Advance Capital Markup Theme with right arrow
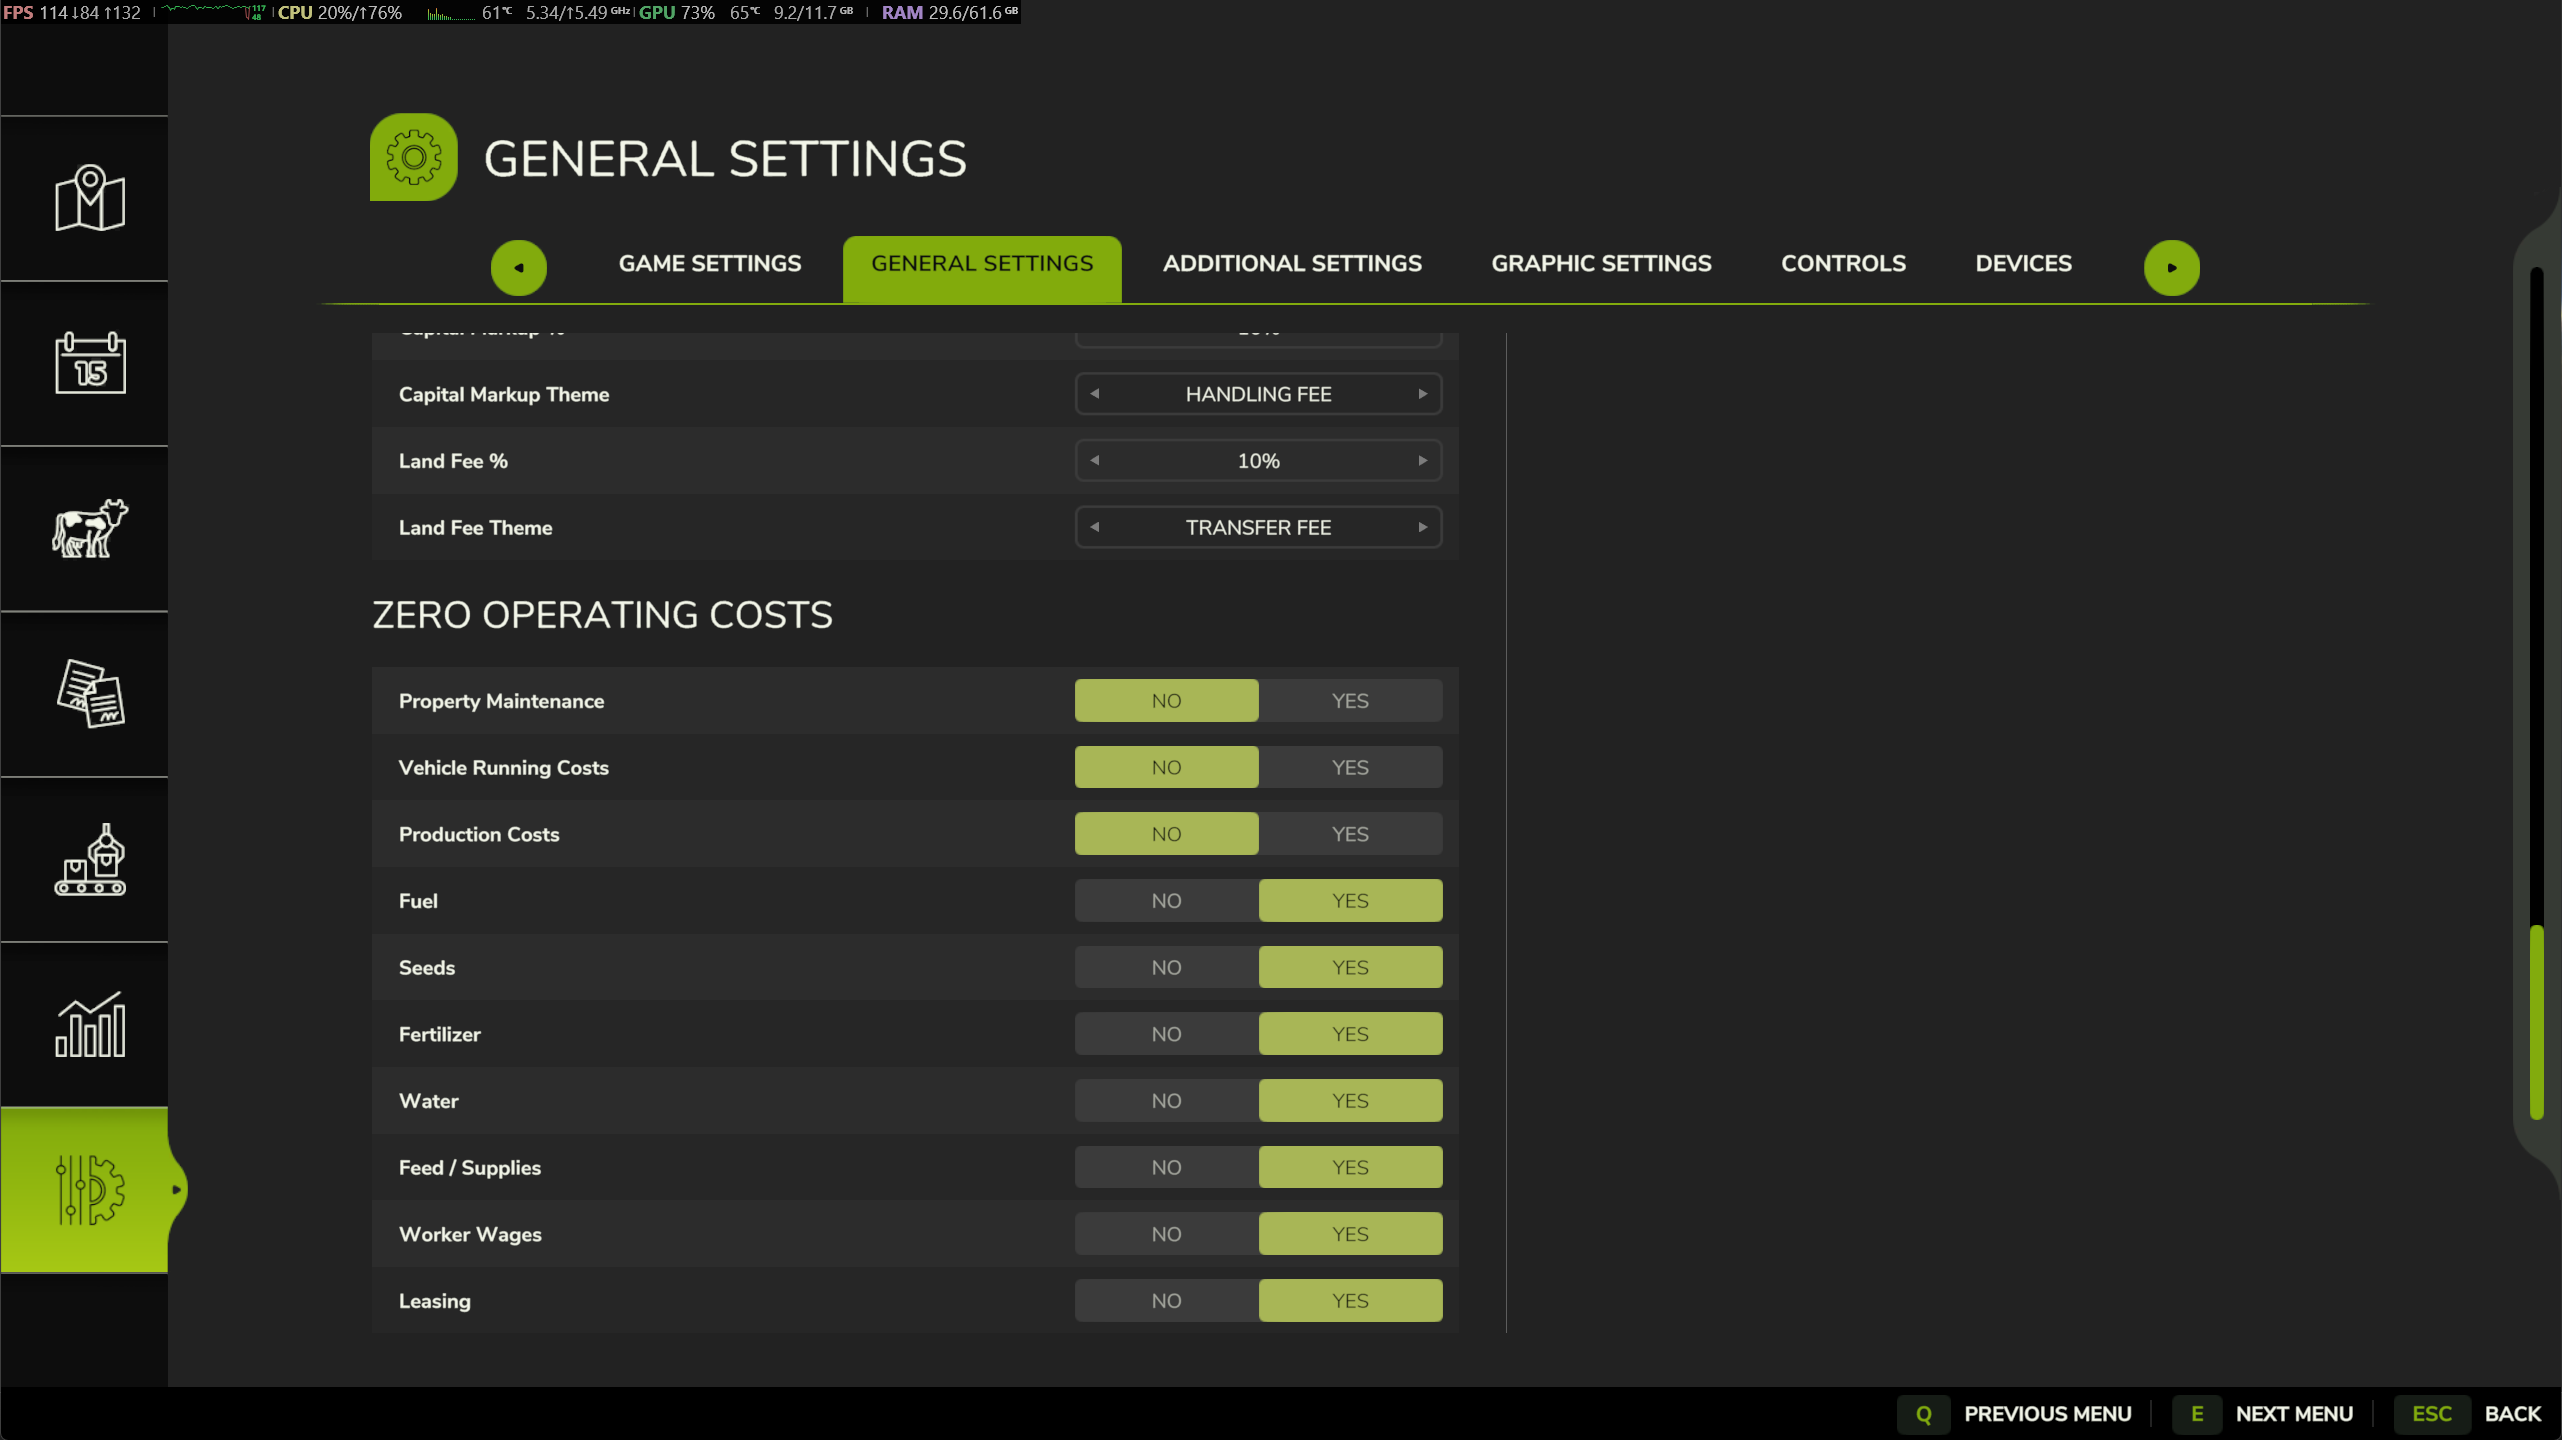Screen dimensions: 2562x1440 coord(1422,394)
